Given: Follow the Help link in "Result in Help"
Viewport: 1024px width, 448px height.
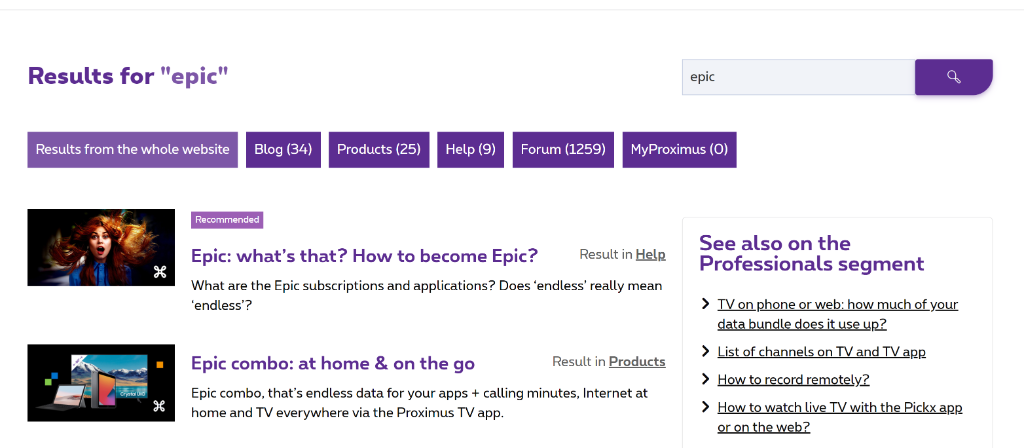Looking at the screenshot, I should 650,255.
